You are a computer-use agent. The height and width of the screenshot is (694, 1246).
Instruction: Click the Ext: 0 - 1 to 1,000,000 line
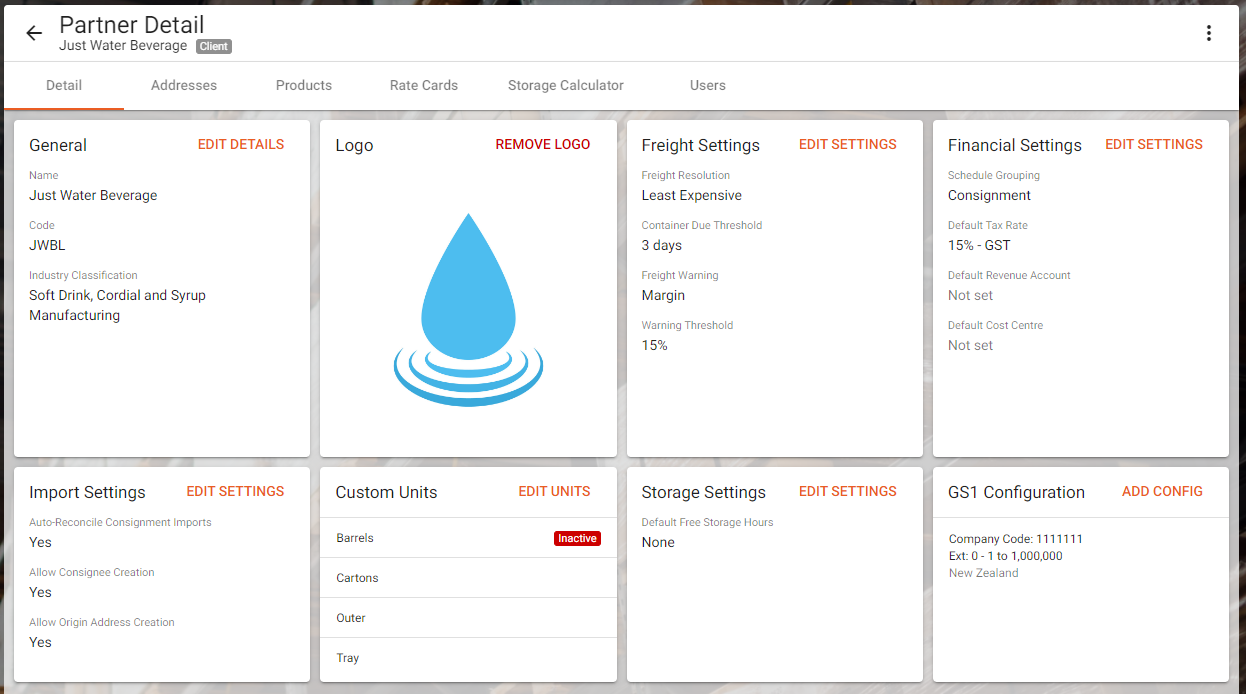1006,556
